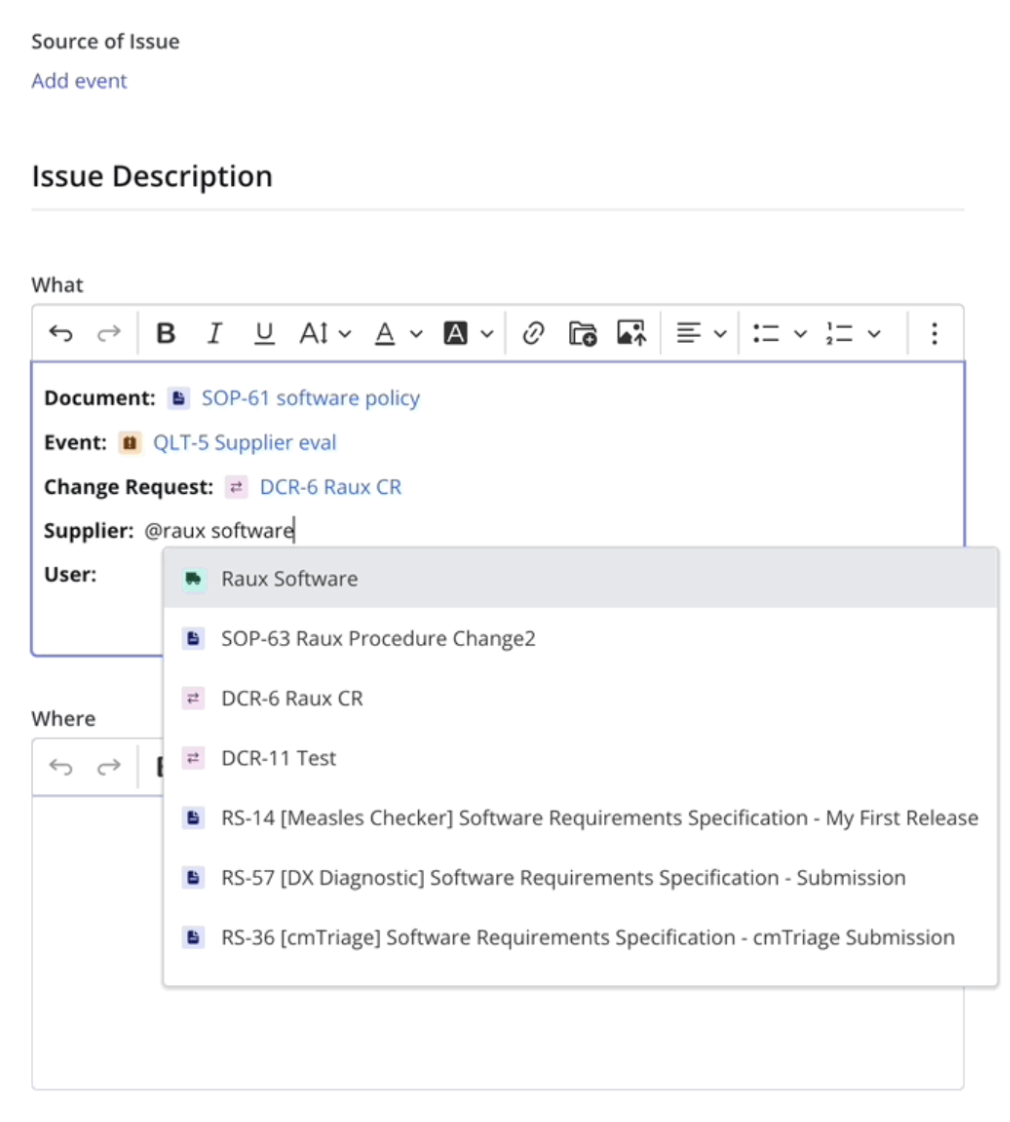This screenshot has height=1122, width=1010.
Task: Toggle underline formatting in What editor
Action: pyautogui.click(x=264, y=333)
